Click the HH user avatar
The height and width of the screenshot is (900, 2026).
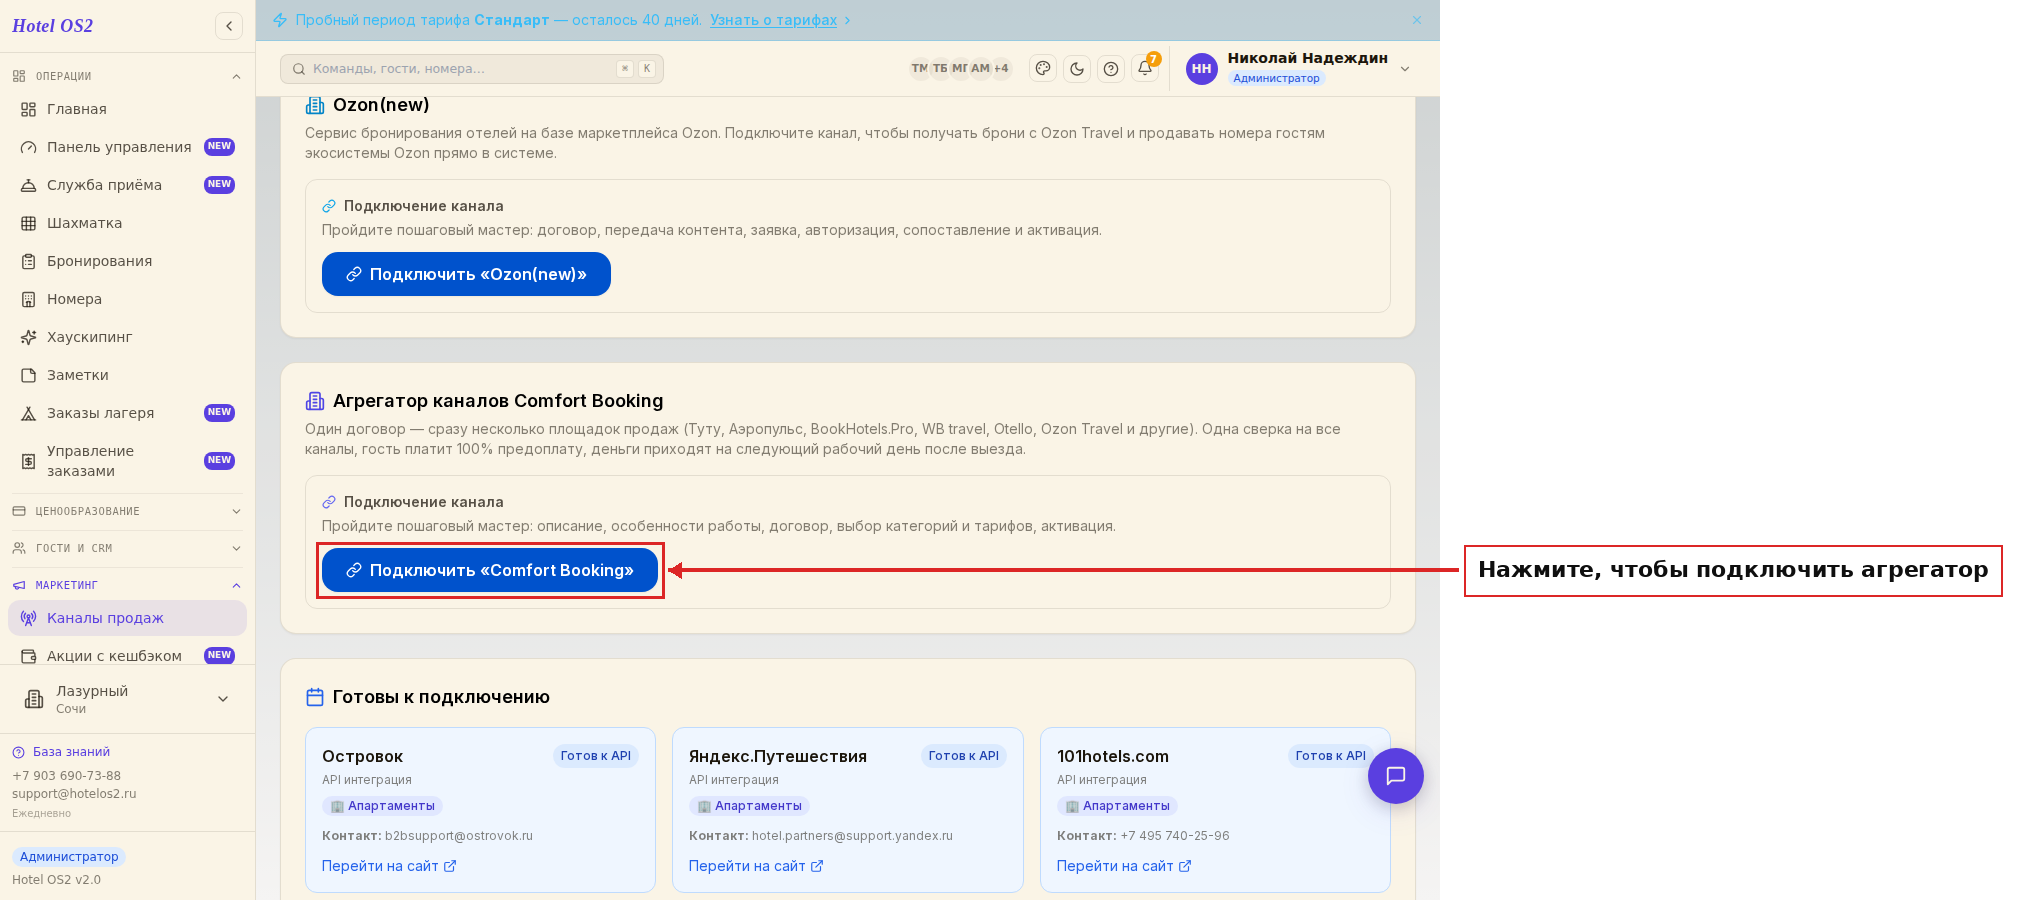pyautogui.click(x=1201, y=68)
